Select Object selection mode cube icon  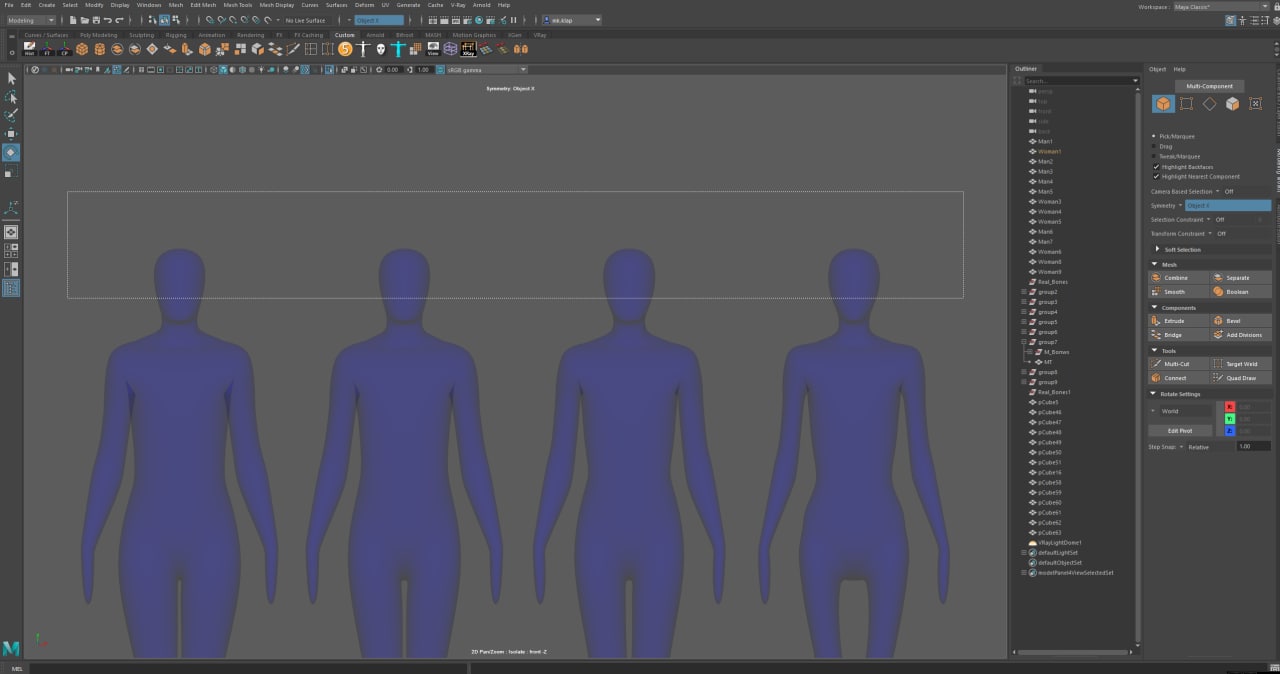(x=1163, y=104)
